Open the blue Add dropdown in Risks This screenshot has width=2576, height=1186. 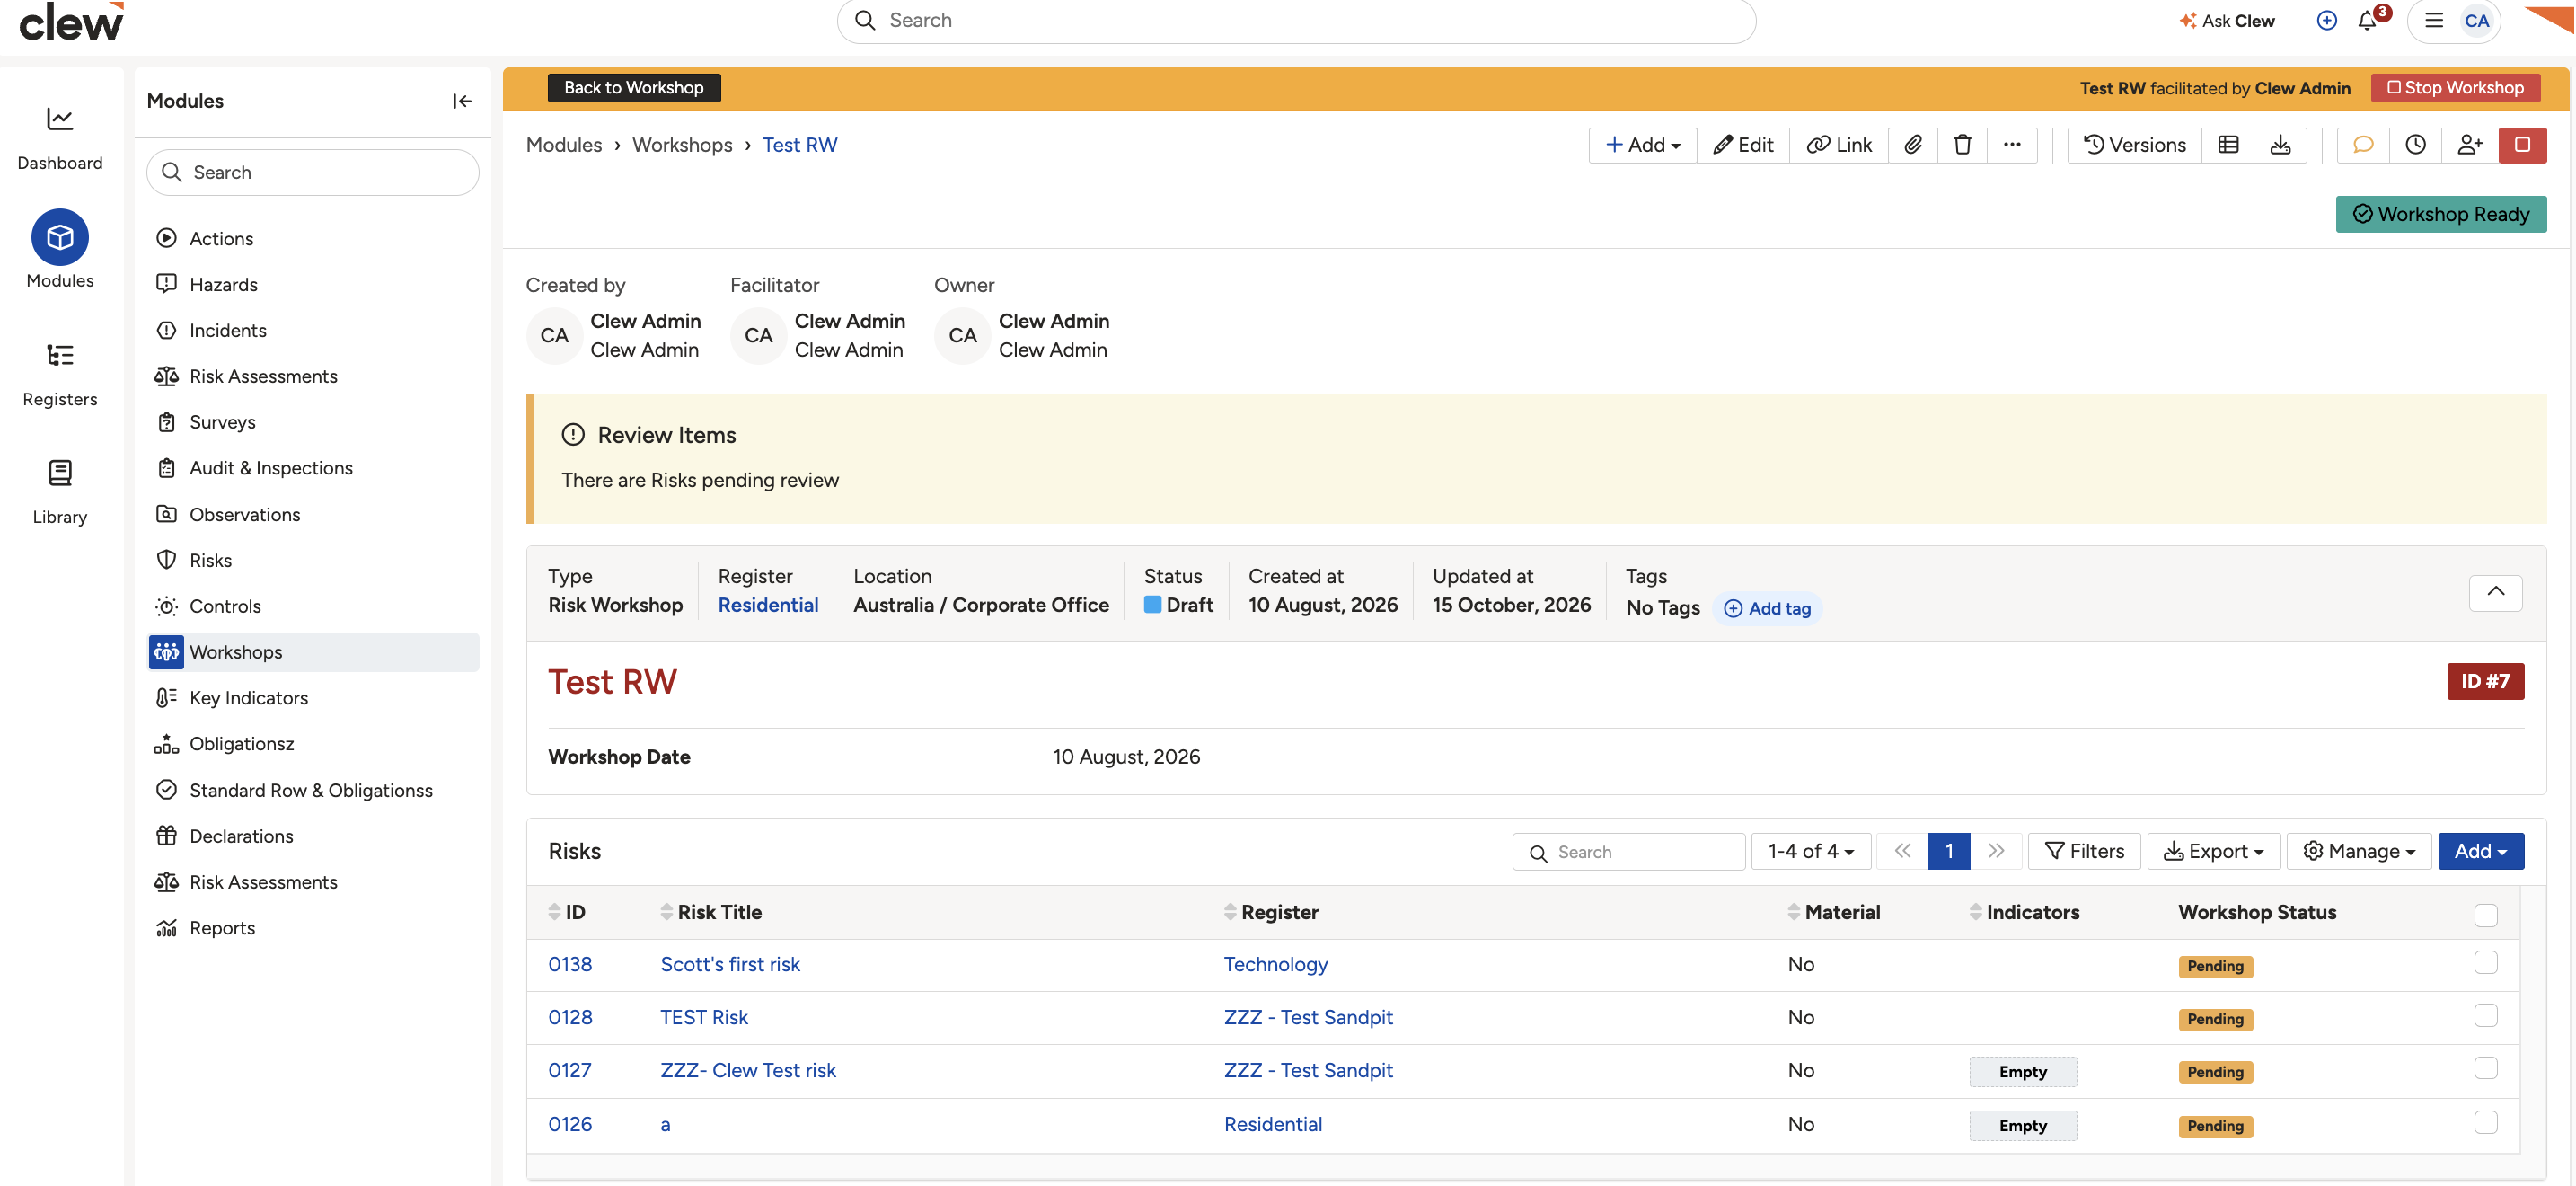tap(2480, 851)
